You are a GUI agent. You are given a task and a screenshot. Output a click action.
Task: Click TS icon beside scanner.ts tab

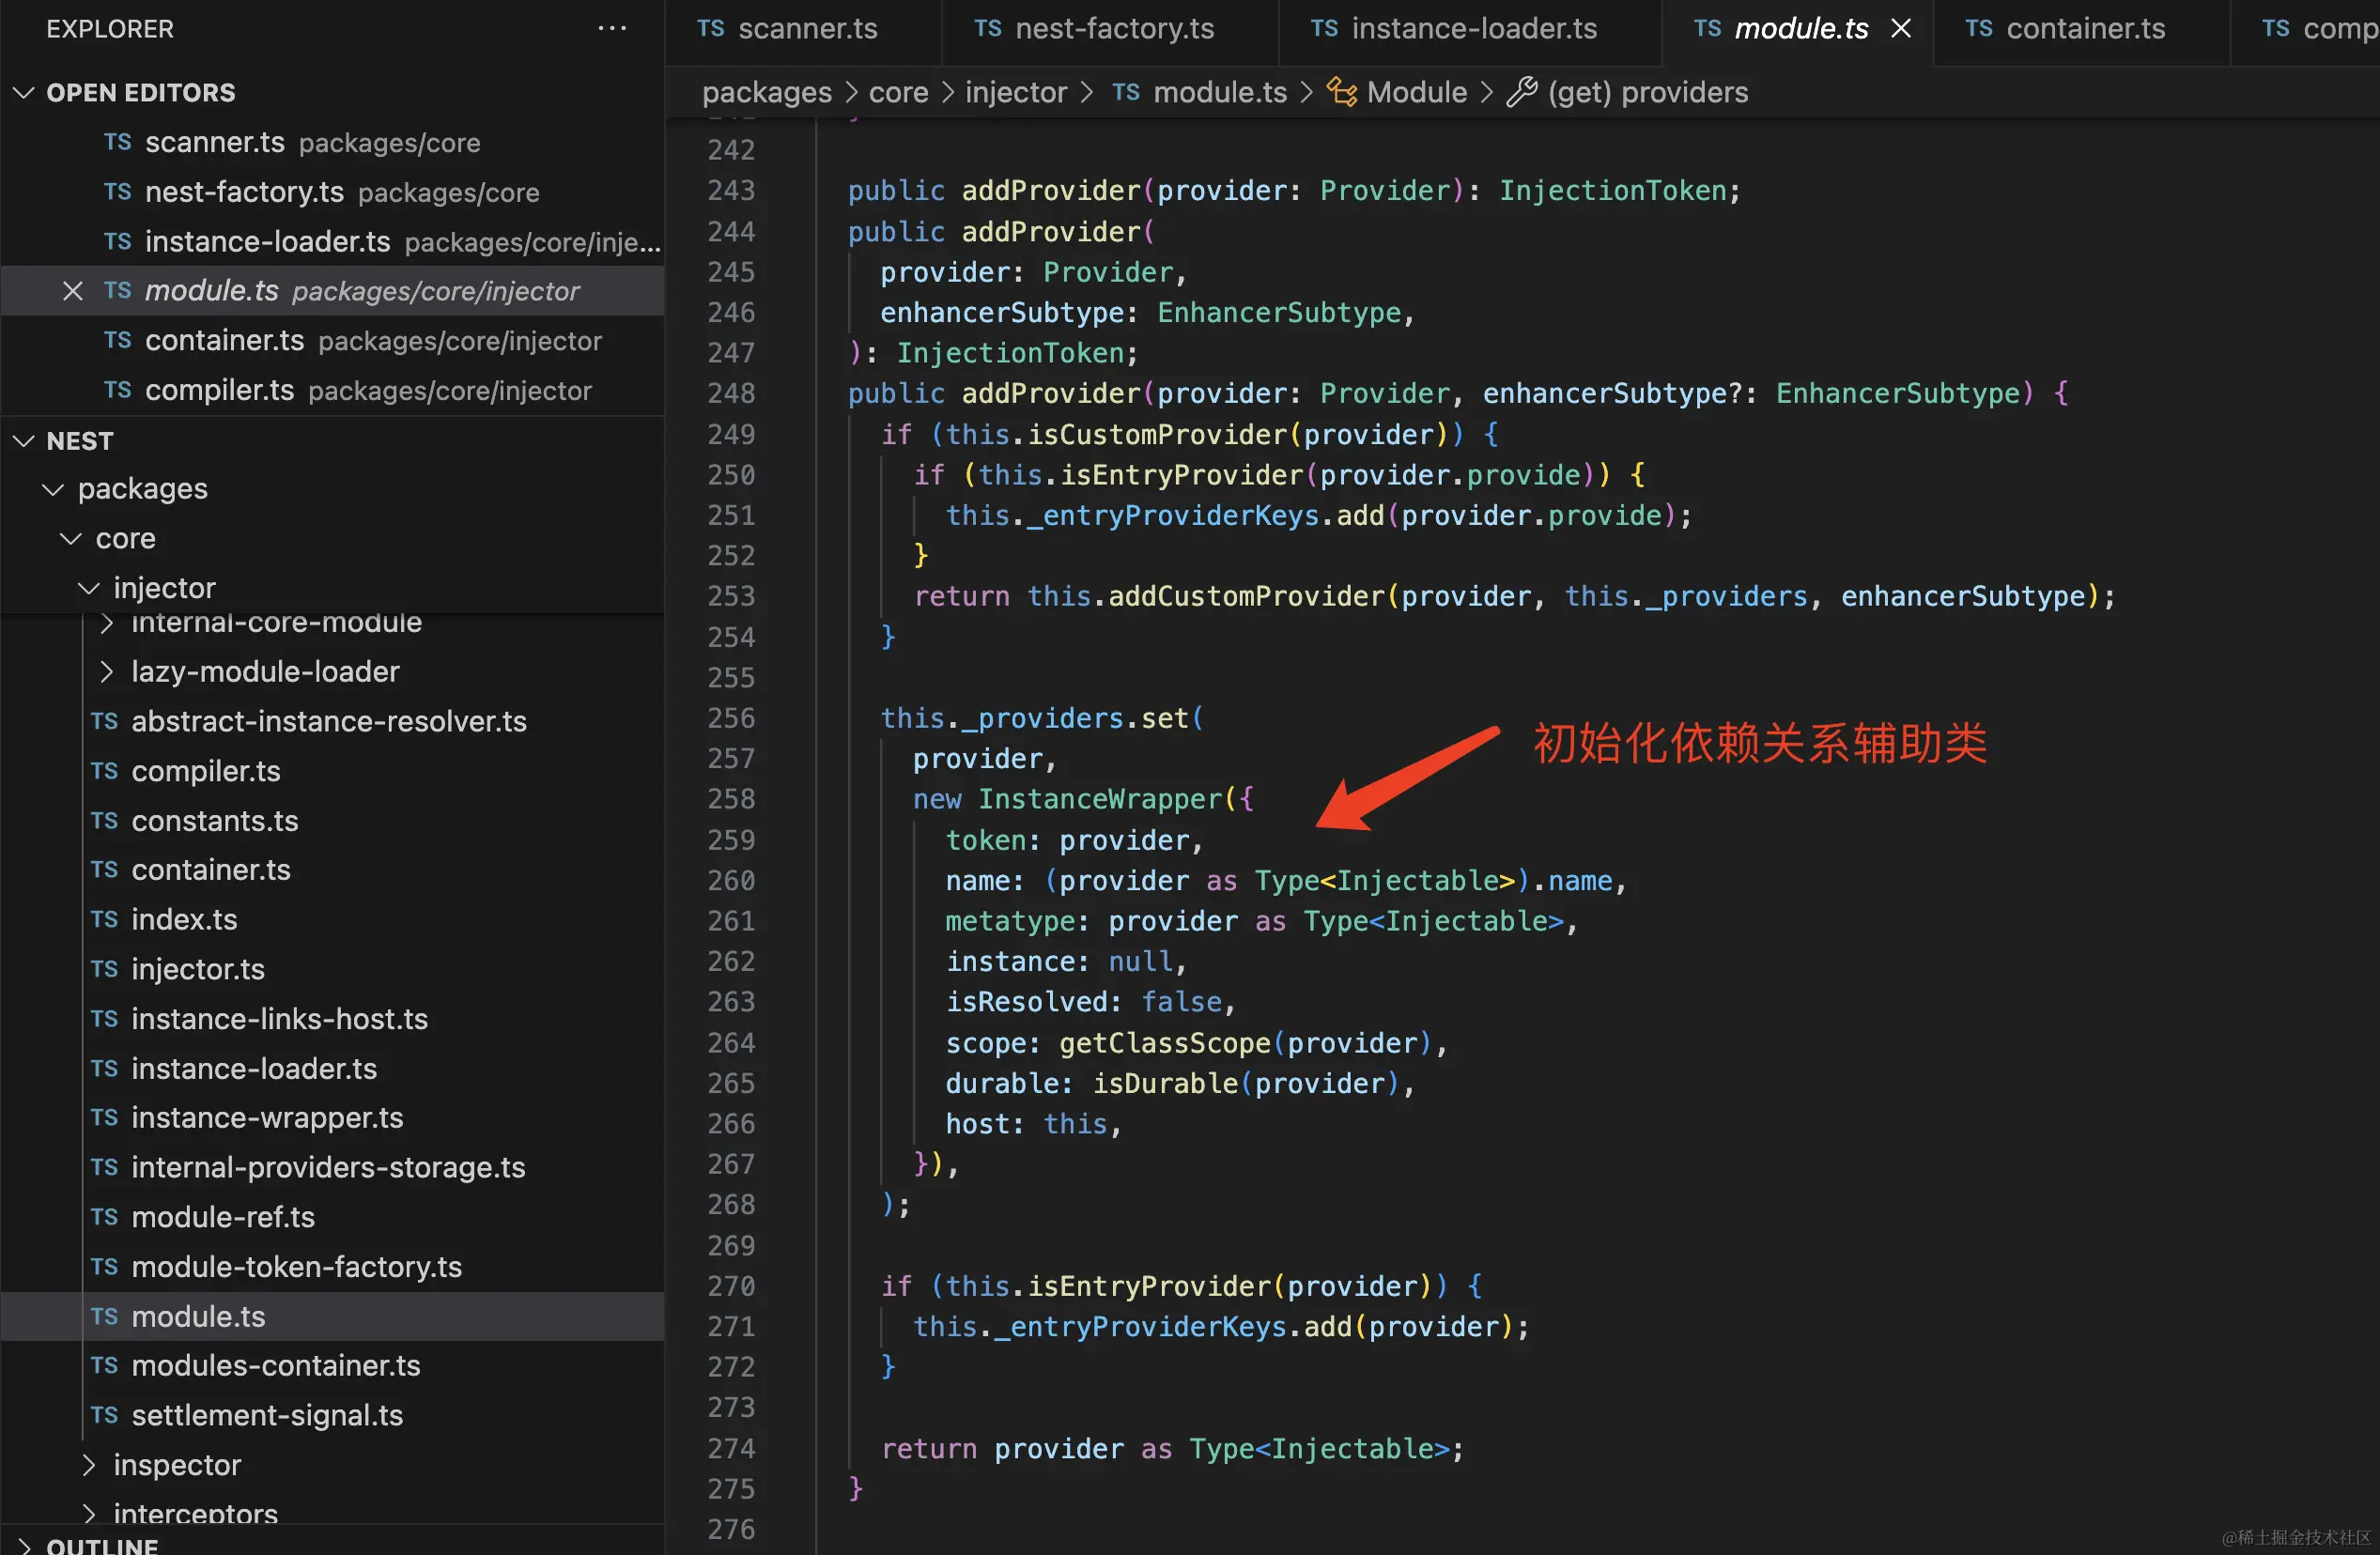tap(711, 29)
